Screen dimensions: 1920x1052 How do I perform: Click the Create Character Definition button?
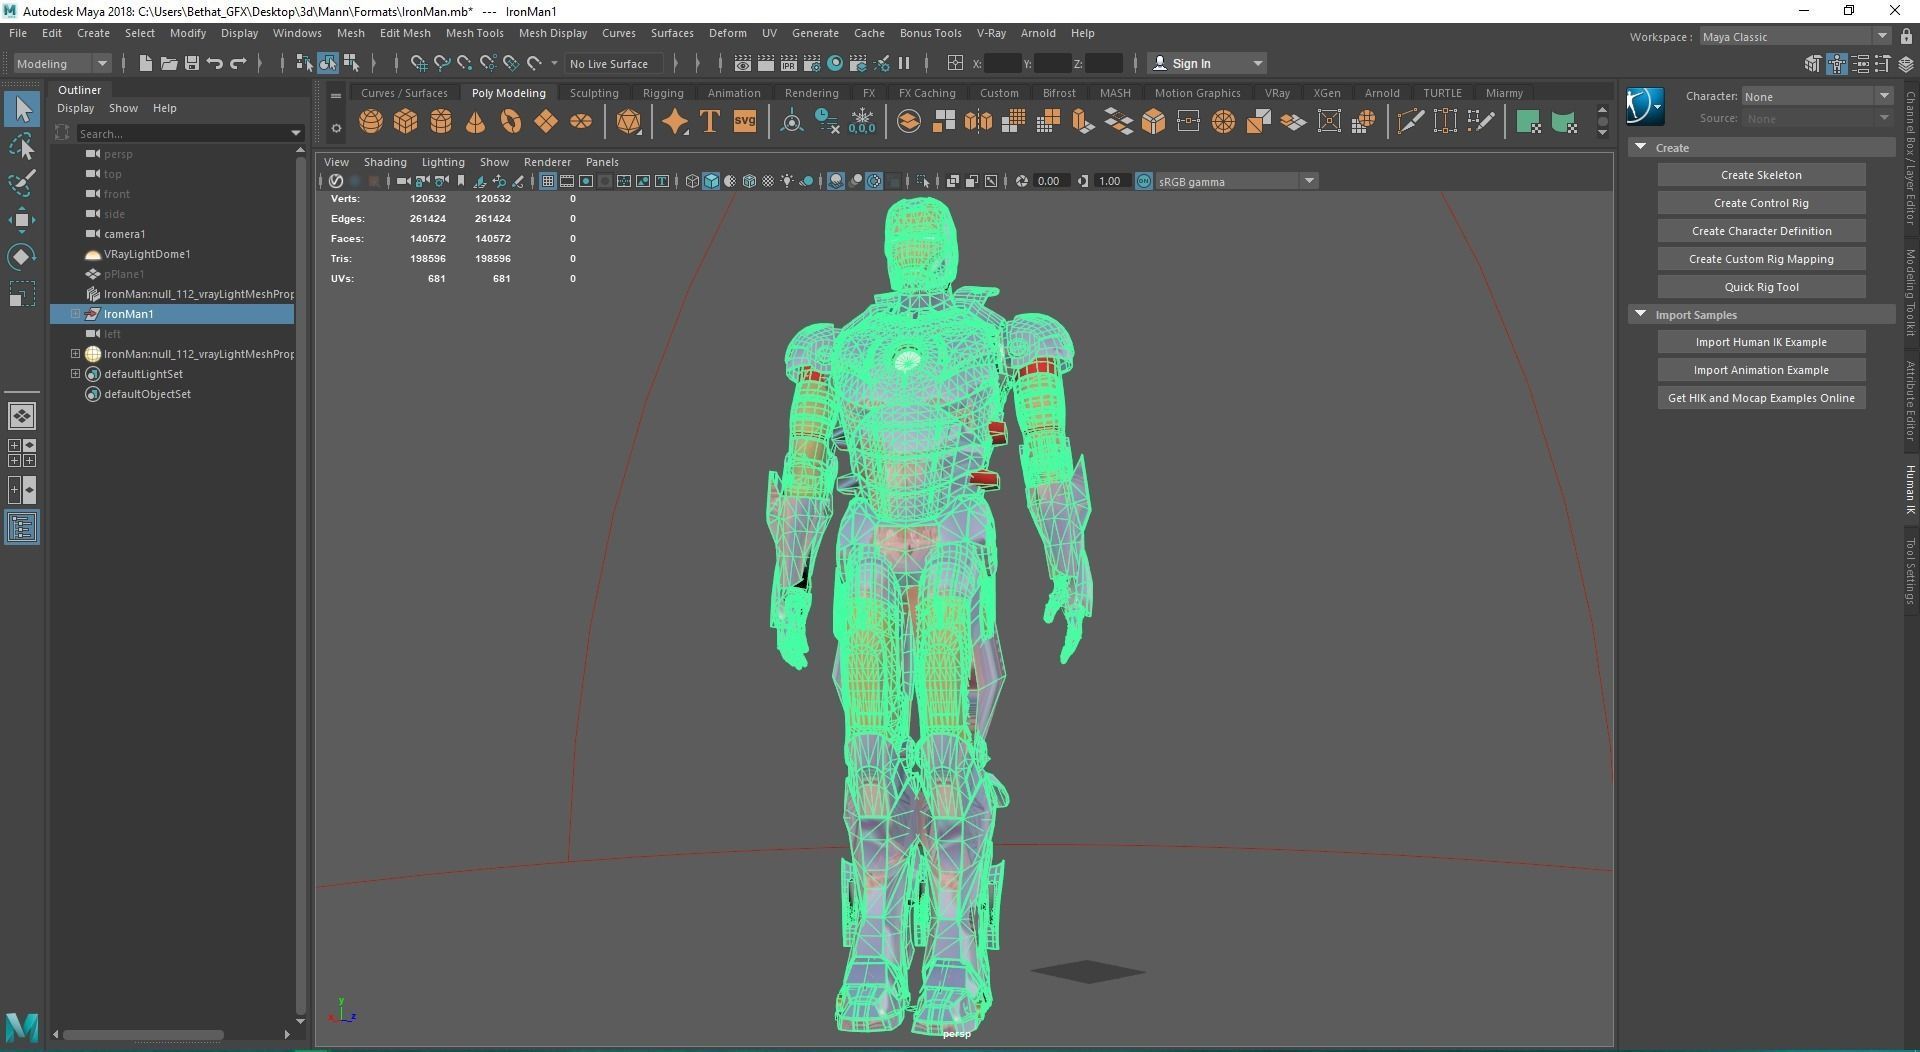(x=1761, y=231)
